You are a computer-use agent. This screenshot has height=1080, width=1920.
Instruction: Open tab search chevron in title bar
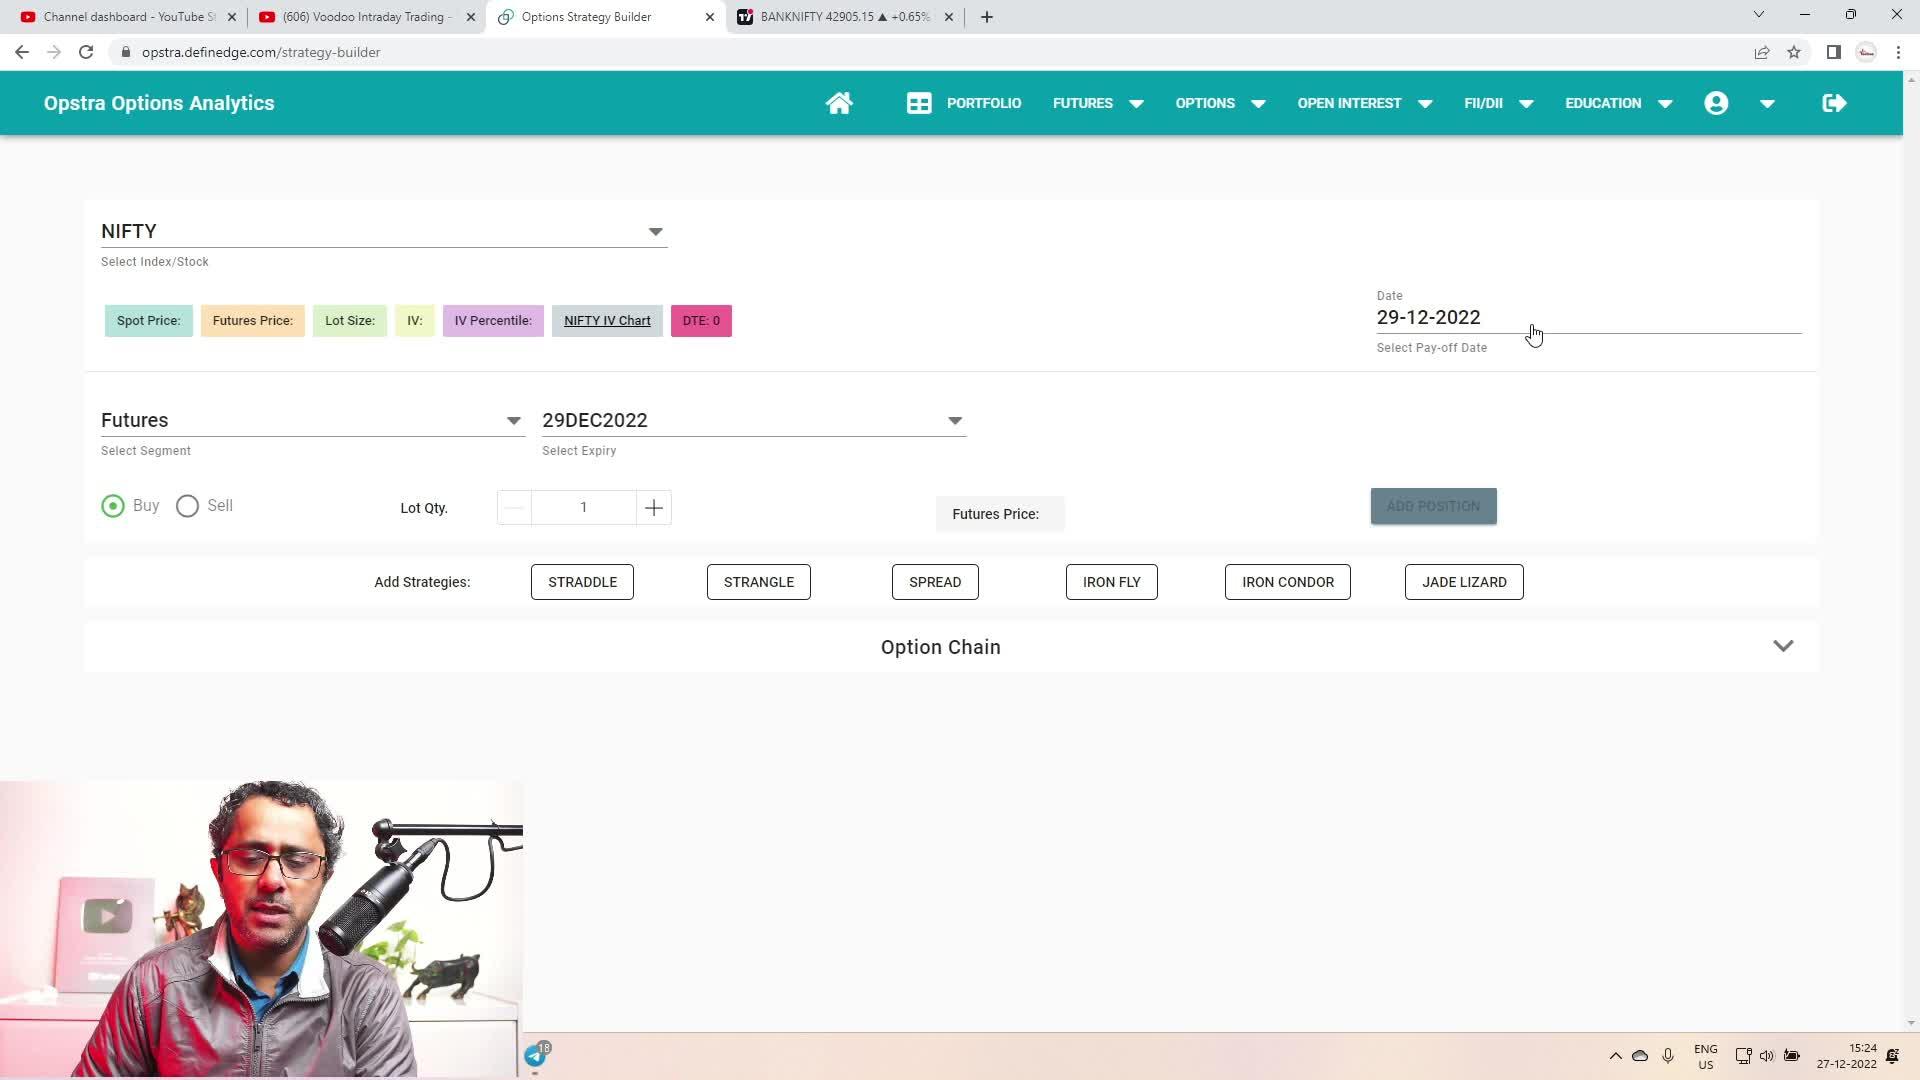[1759, 15]
